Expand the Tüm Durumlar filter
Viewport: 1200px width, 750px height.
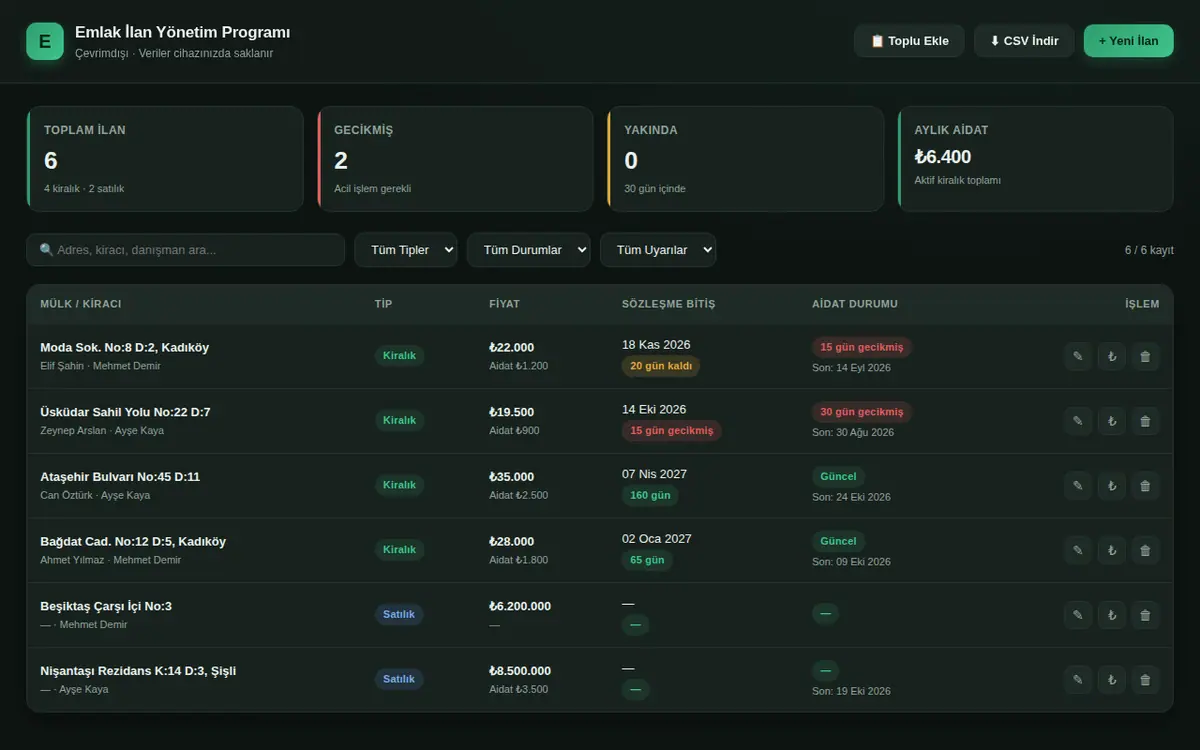(529, 250)
